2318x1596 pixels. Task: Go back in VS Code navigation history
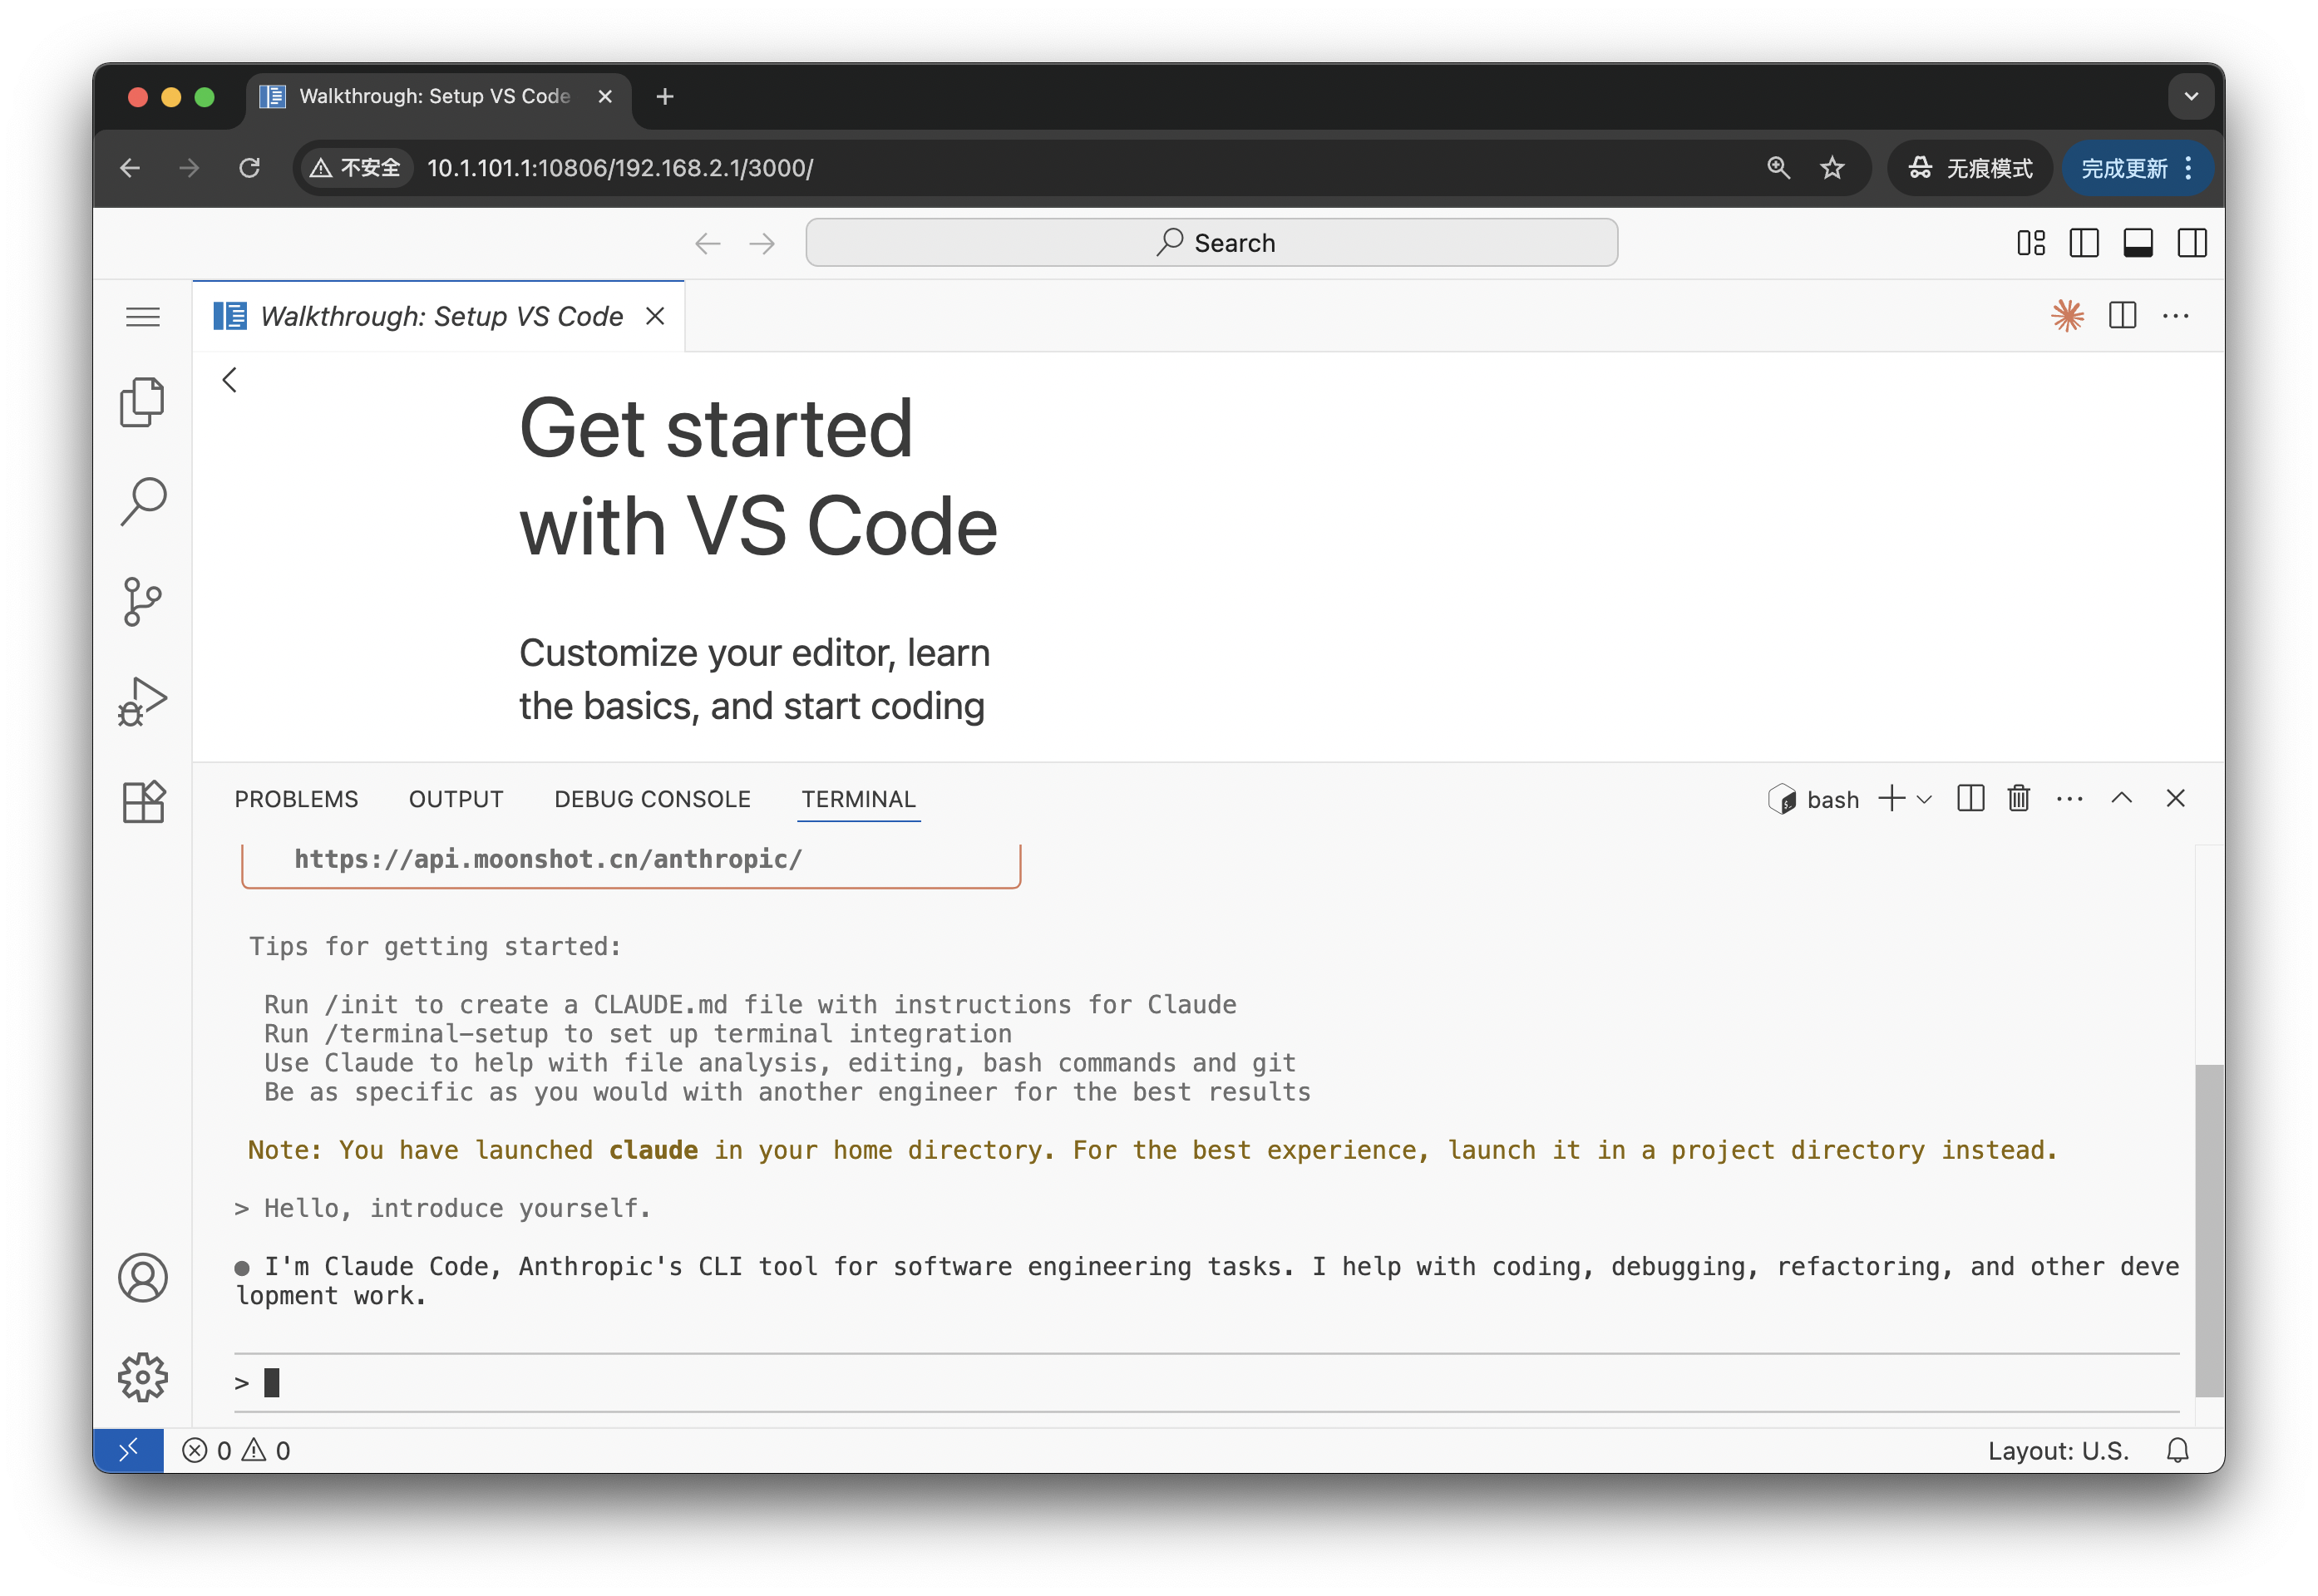tap(707, 243)
